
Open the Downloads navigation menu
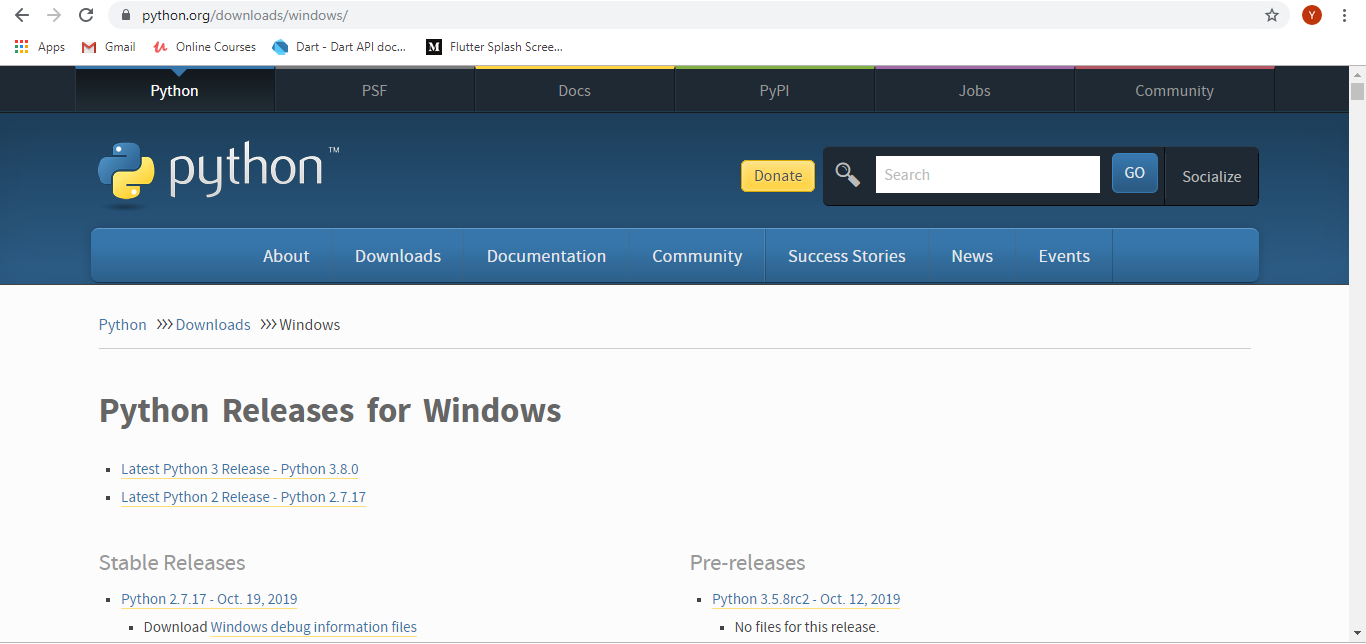pos(397,255)
